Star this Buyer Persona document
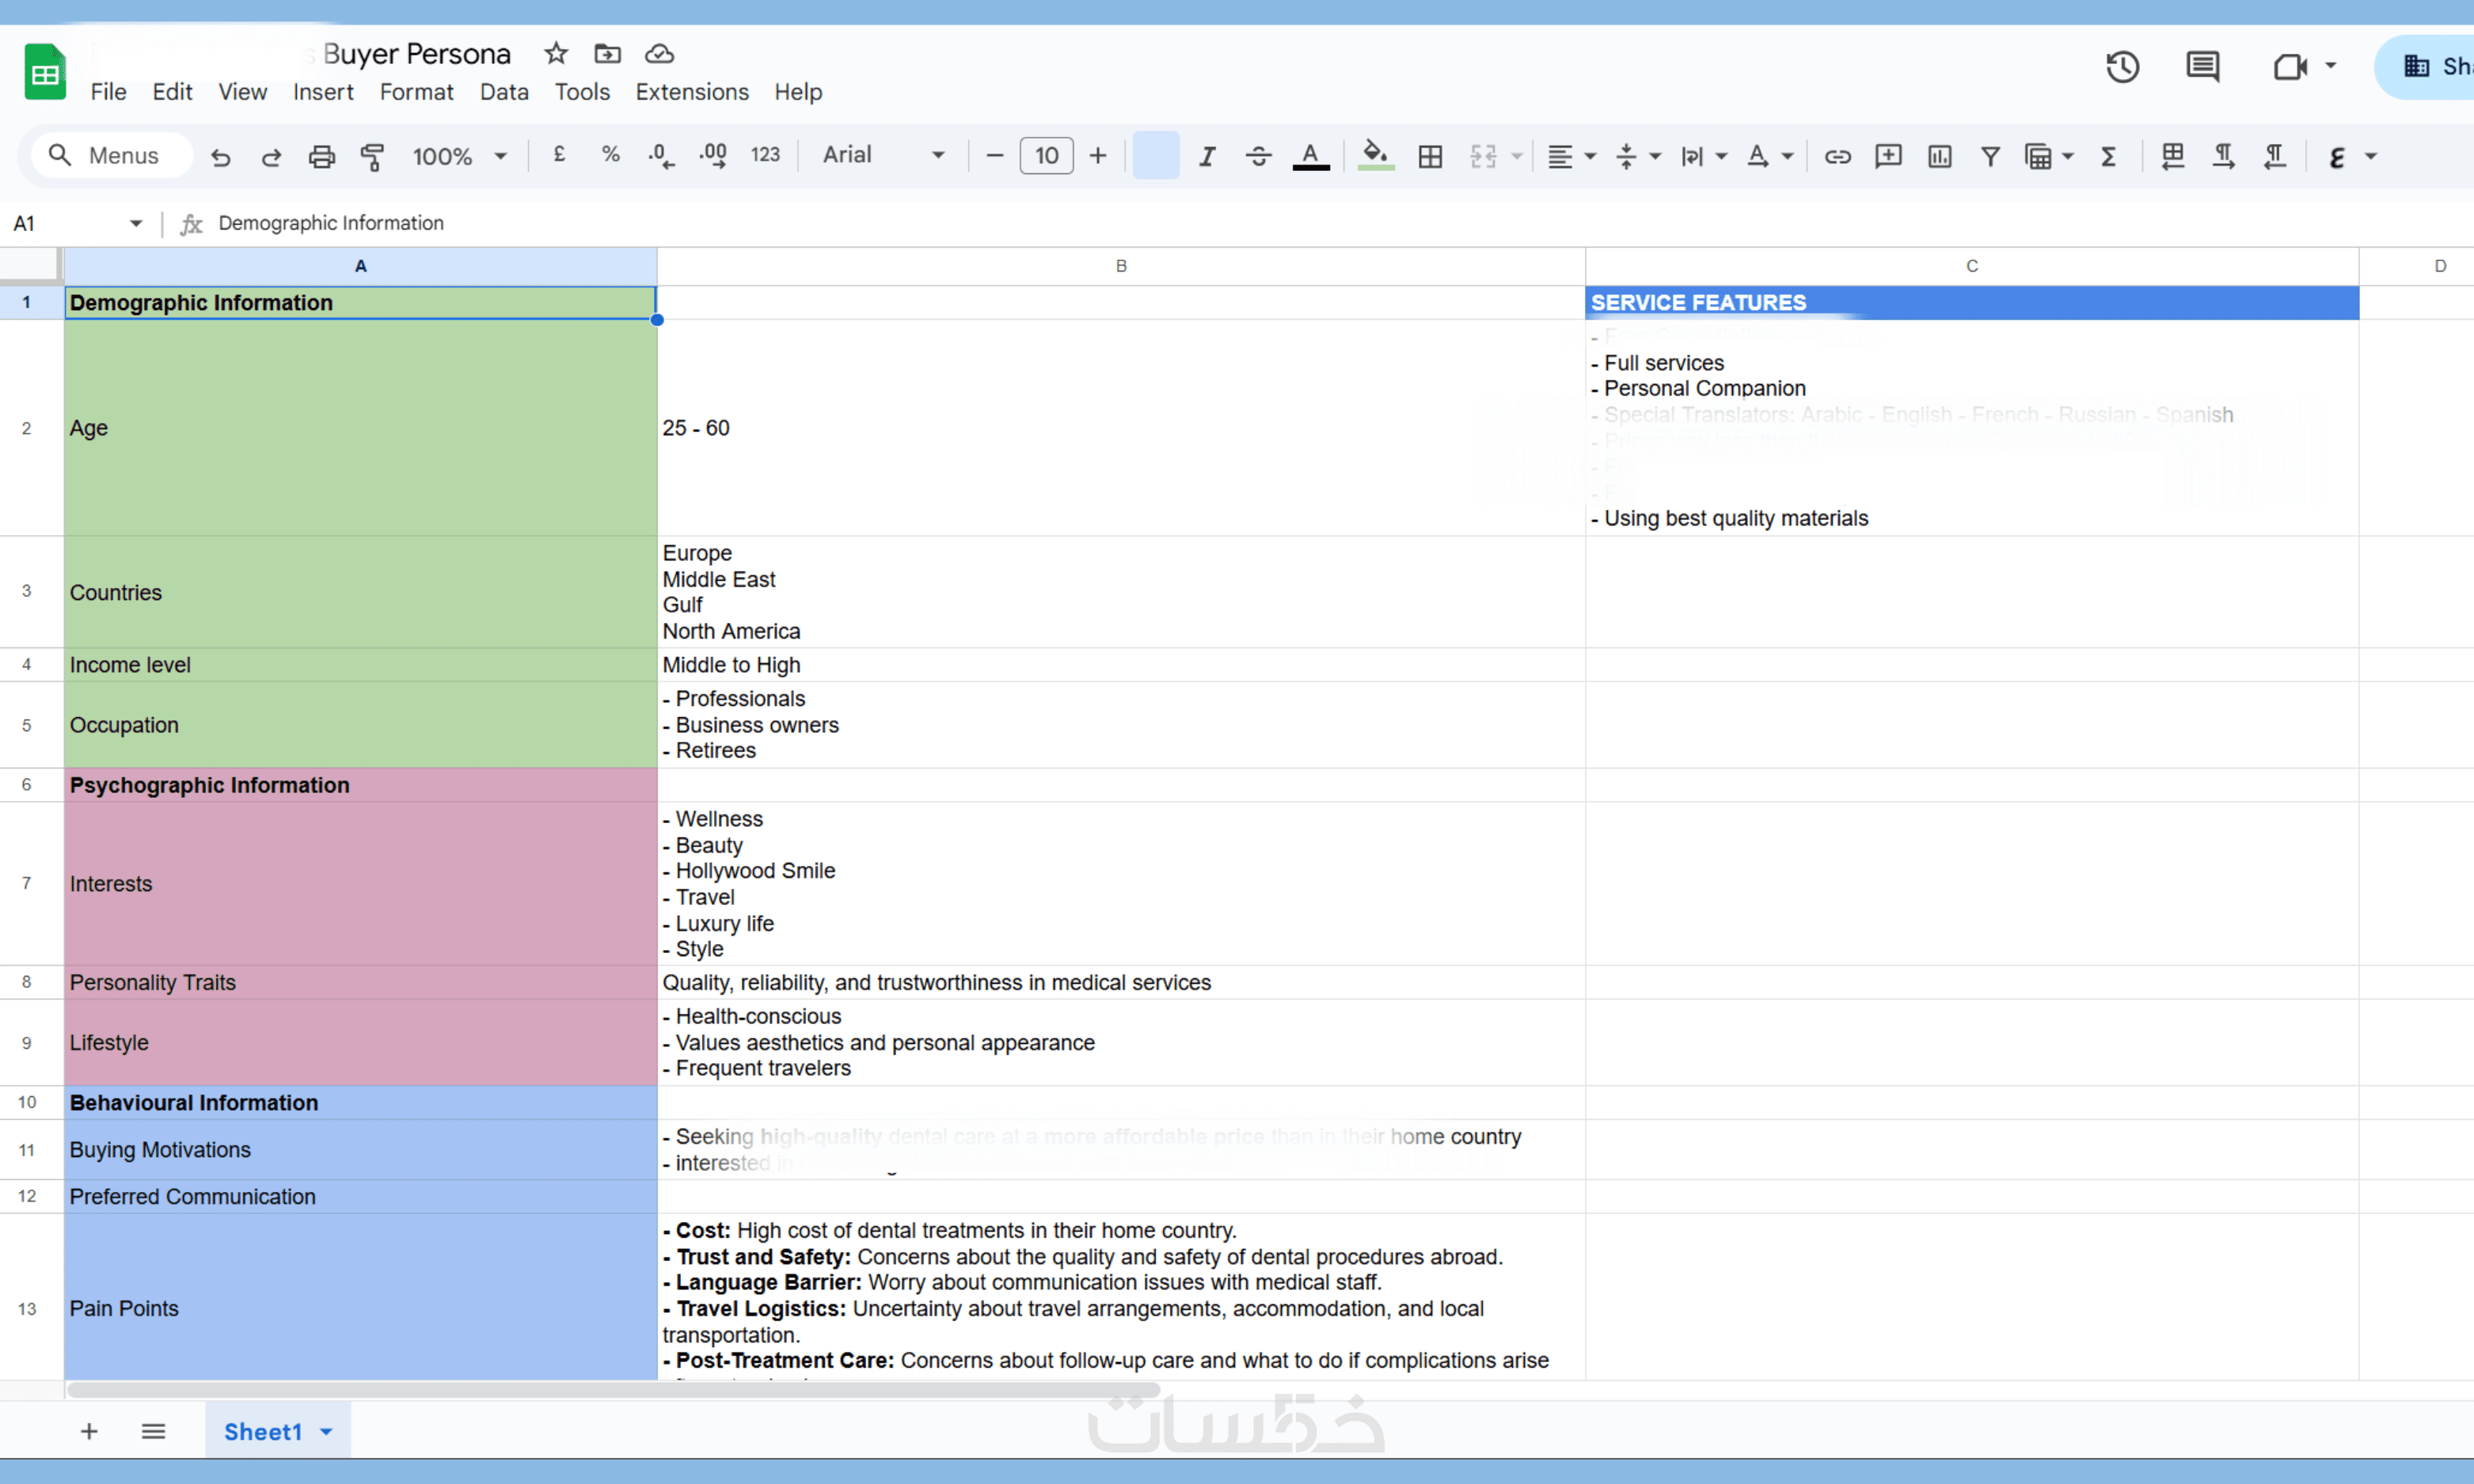Viewport: 2474px width, 1484px height. tap(556, 54)
